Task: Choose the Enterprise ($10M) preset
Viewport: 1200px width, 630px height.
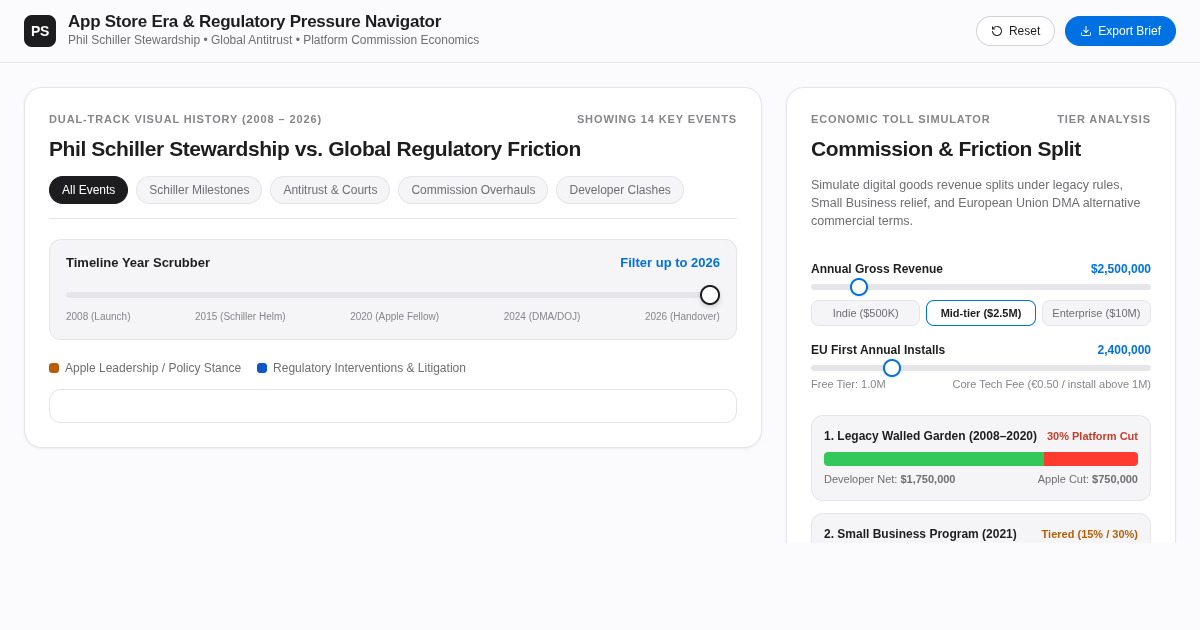Action: tap(1096, 313)
